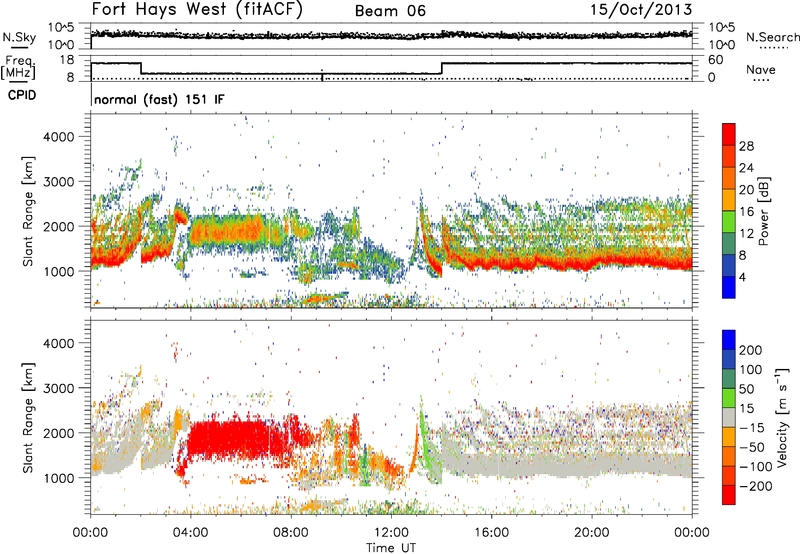The height and width of the screenshot is (554, 800).
Task: Click the 'normal (fast) 151 IF' text
Action: pyautogui.click(x=159, y=99)
